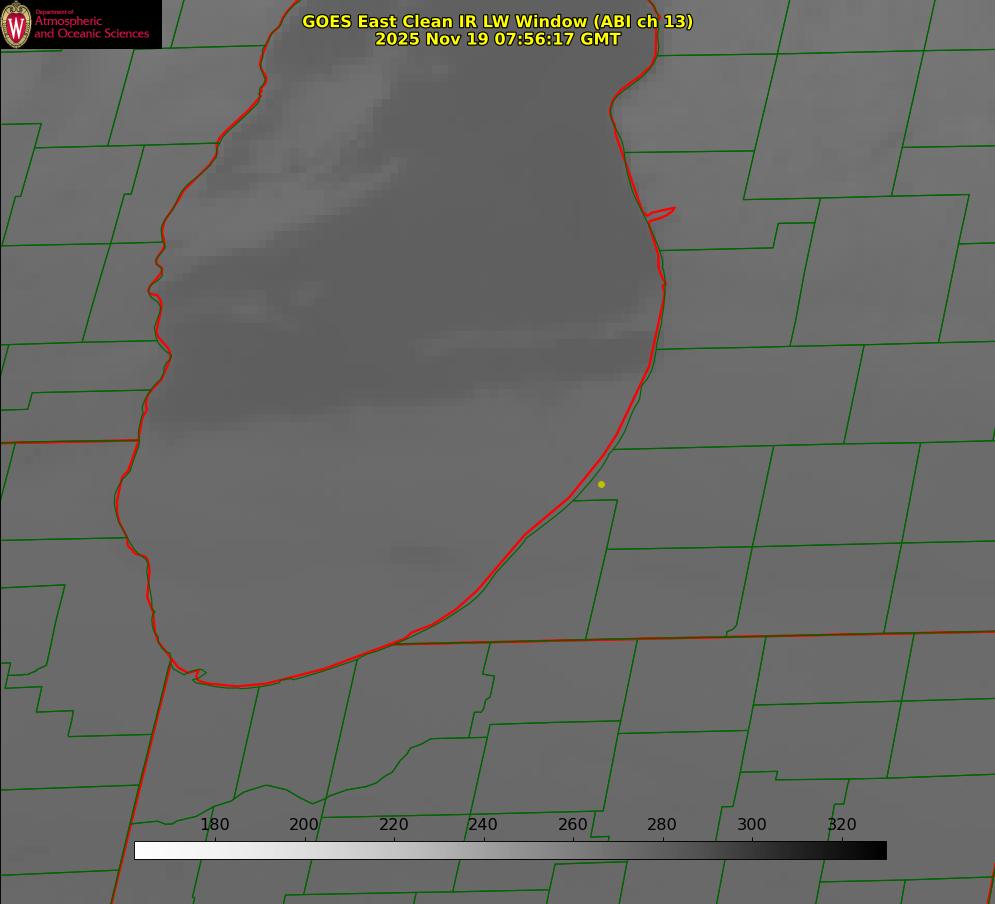Click the 280 label on the colorbar
The image size is (995, 904).
point(662,825)
